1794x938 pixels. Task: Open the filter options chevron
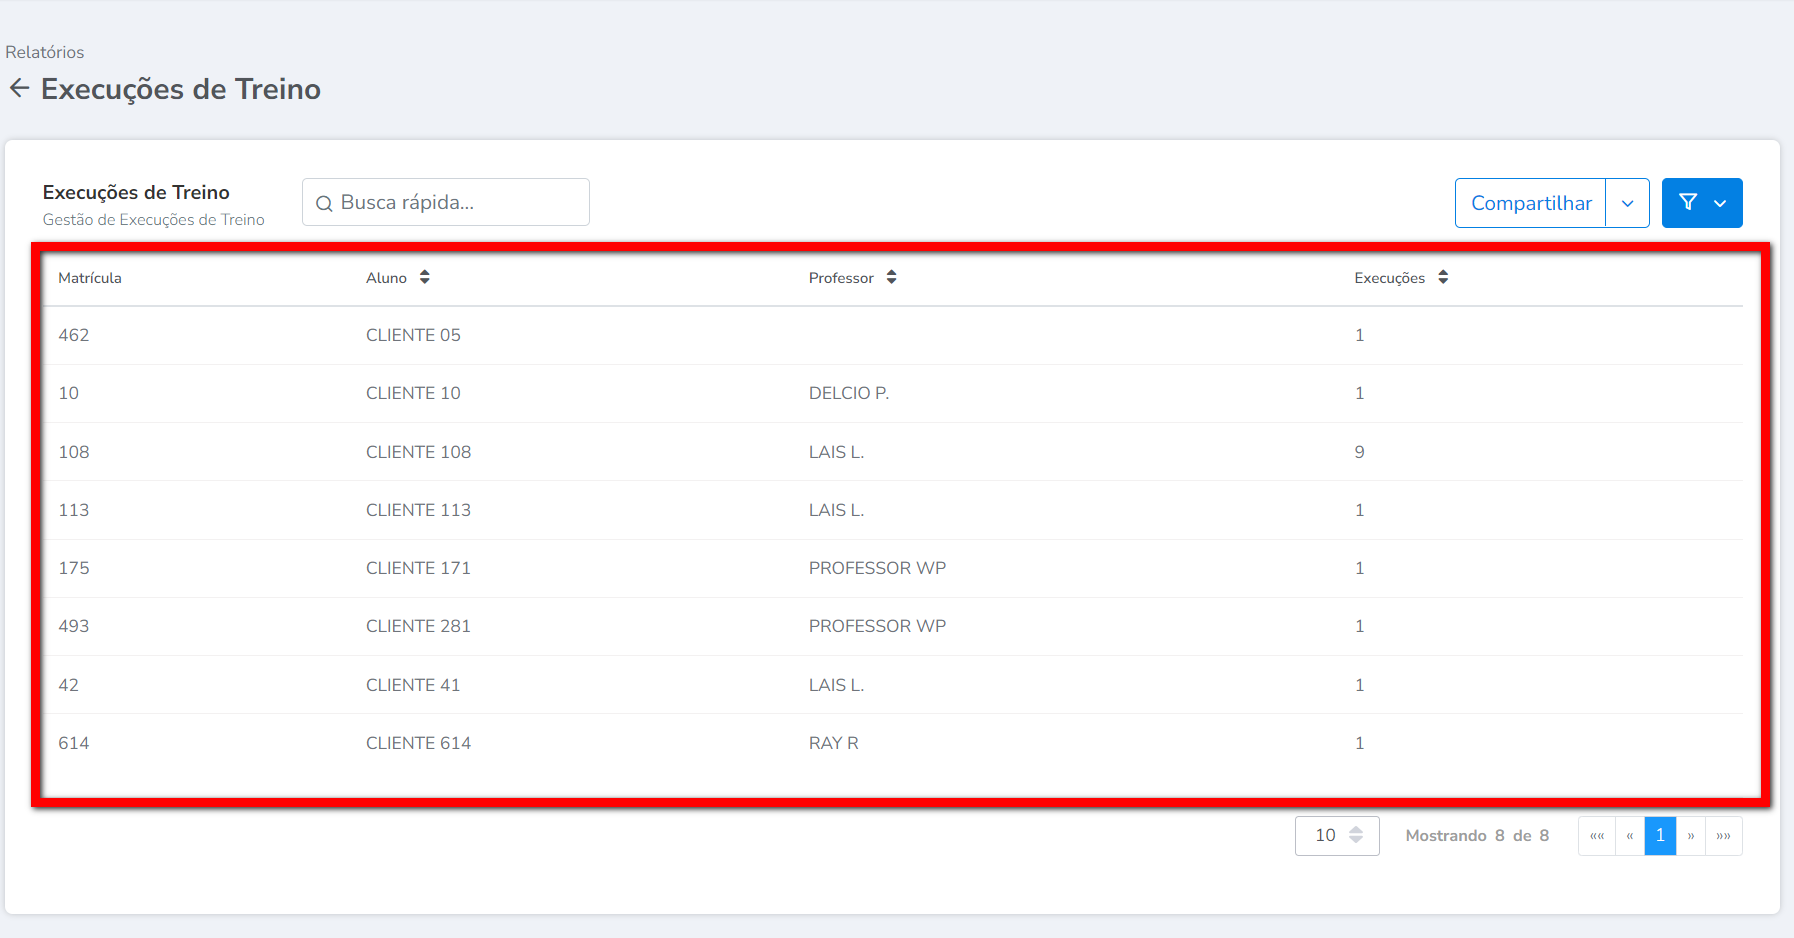coord(1720,203)
